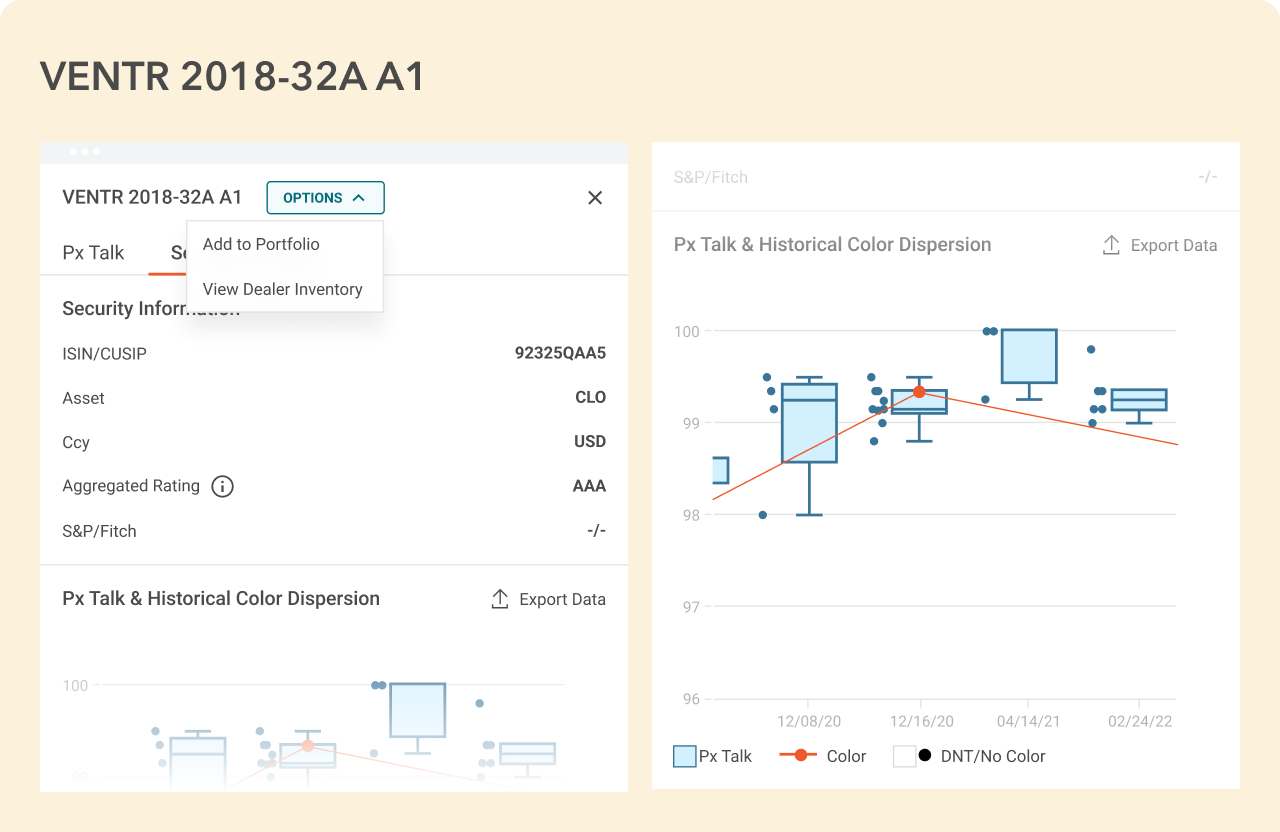
Task: Select Add to Portfolio from the menu
Action: (261, 244)
